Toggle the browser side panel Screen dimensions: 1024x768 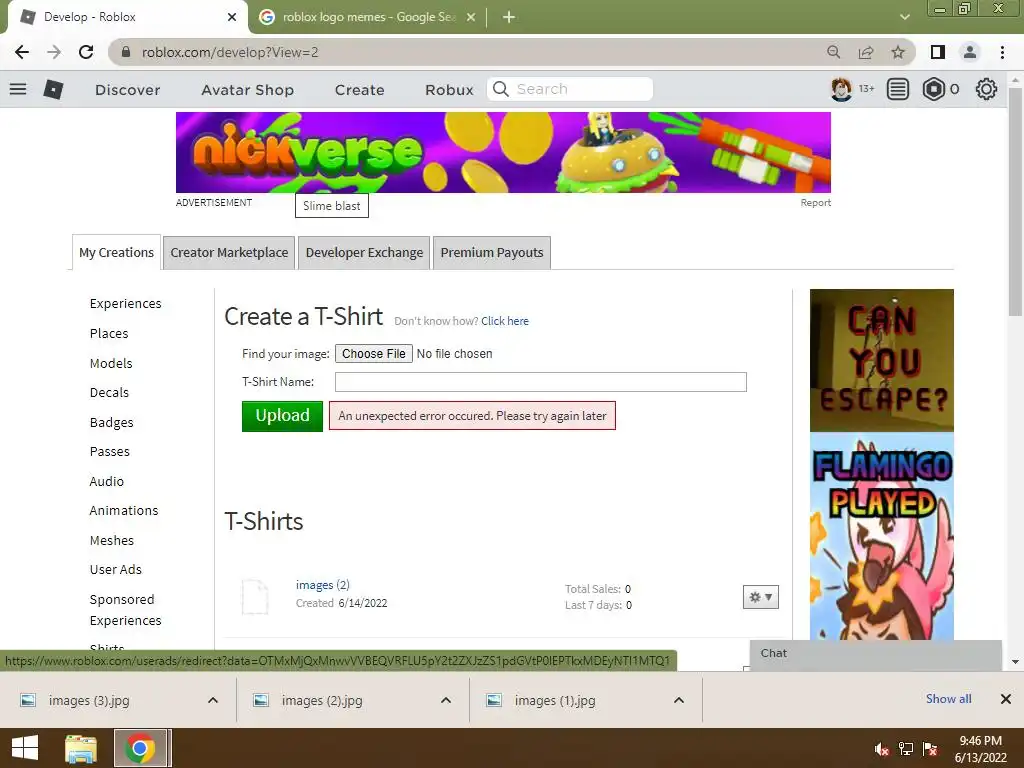pos(938,52)
